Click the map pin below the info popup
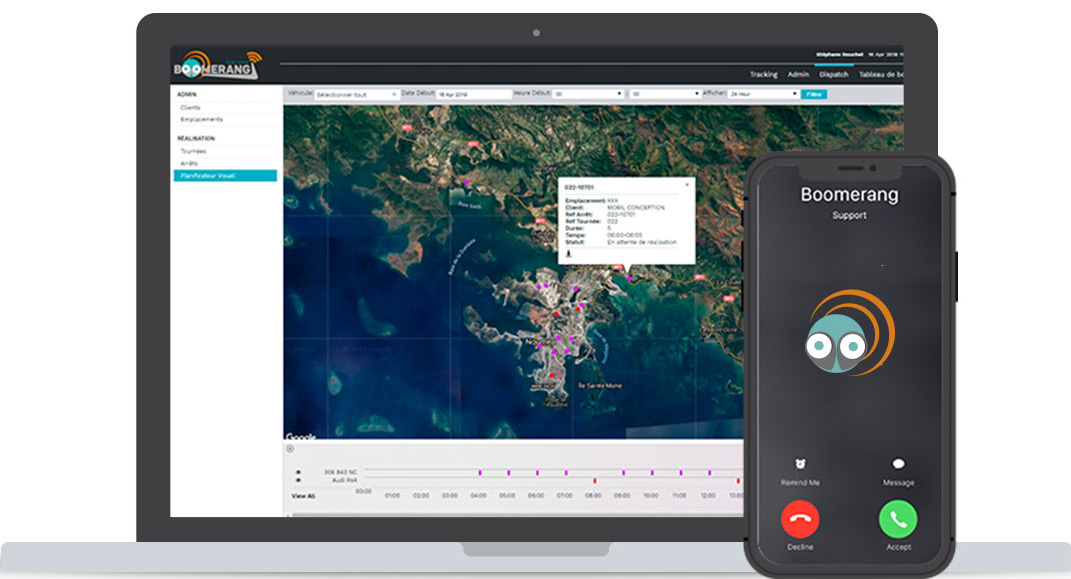Screen dimensions: 1071x579 pyautogui.click(x=629, y=278)
